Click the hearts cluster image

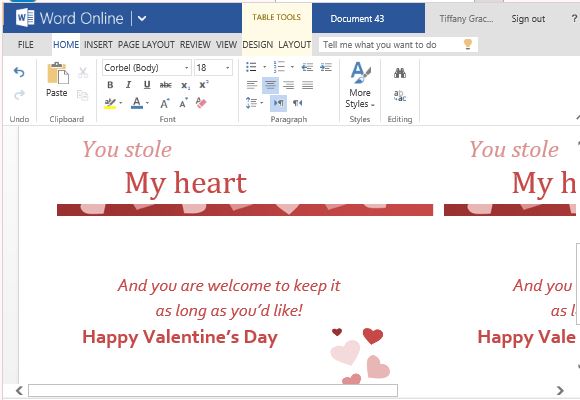(360, 355)
